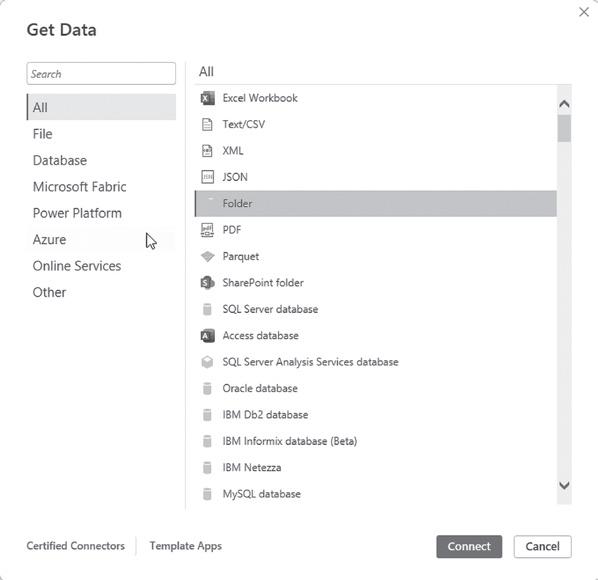Select the Excel Workbook connector icon
Screen dimensions: 598x580
point(207,98)
